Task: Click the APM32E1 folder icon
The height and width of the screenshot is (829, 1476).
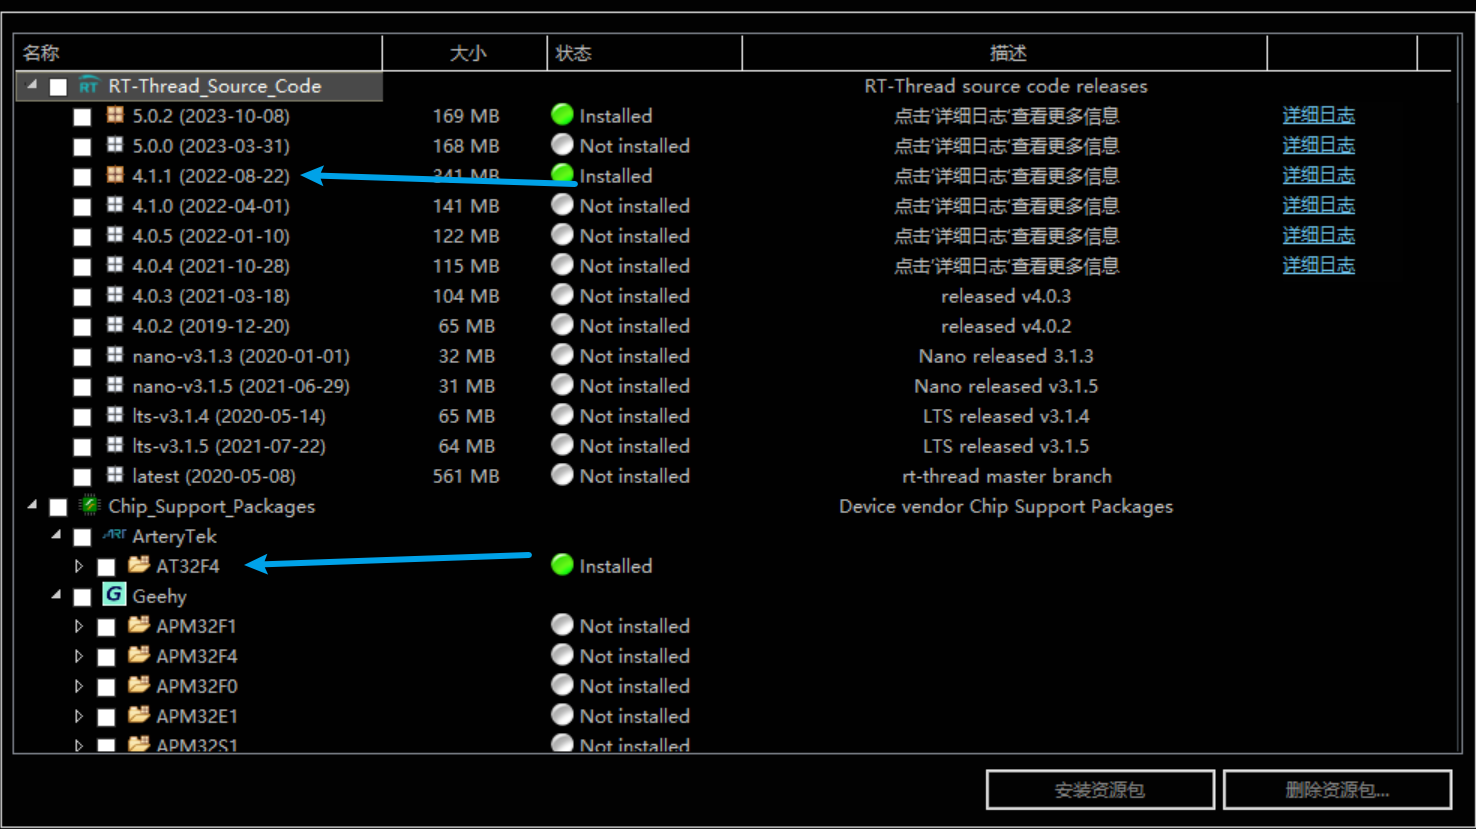Action: [139, 715]
